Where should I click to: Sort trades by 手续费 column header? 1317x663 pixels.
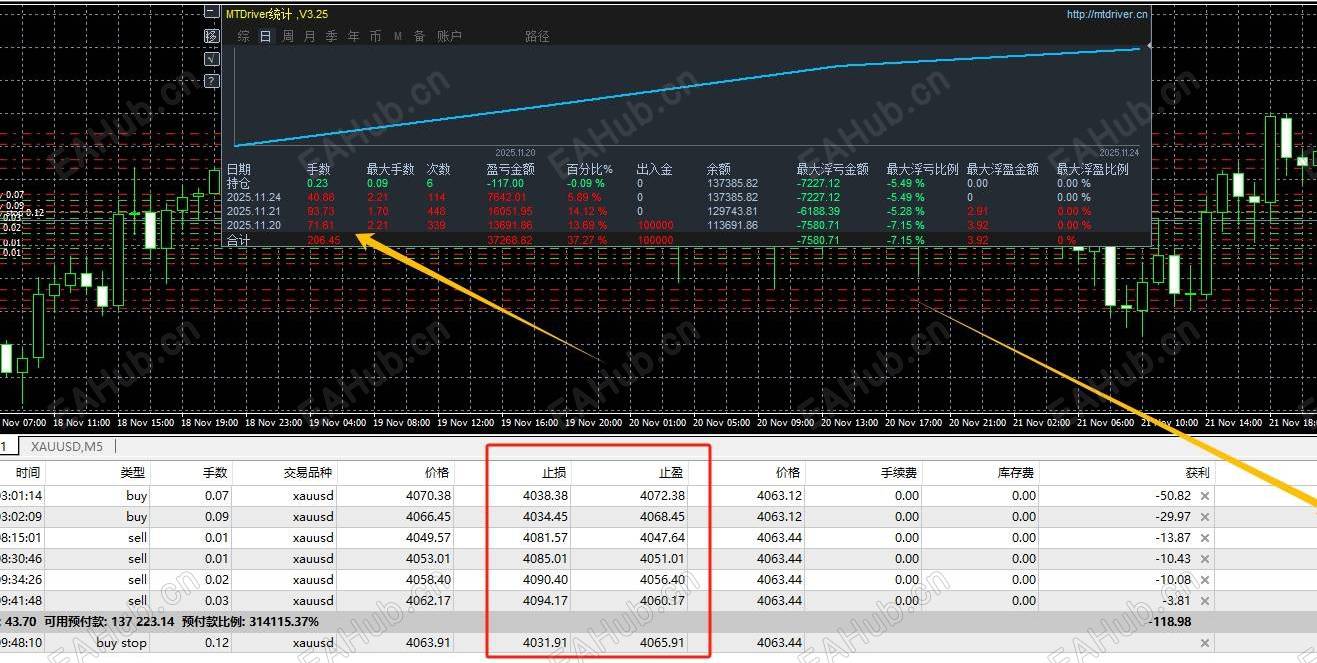pos(900,472)
